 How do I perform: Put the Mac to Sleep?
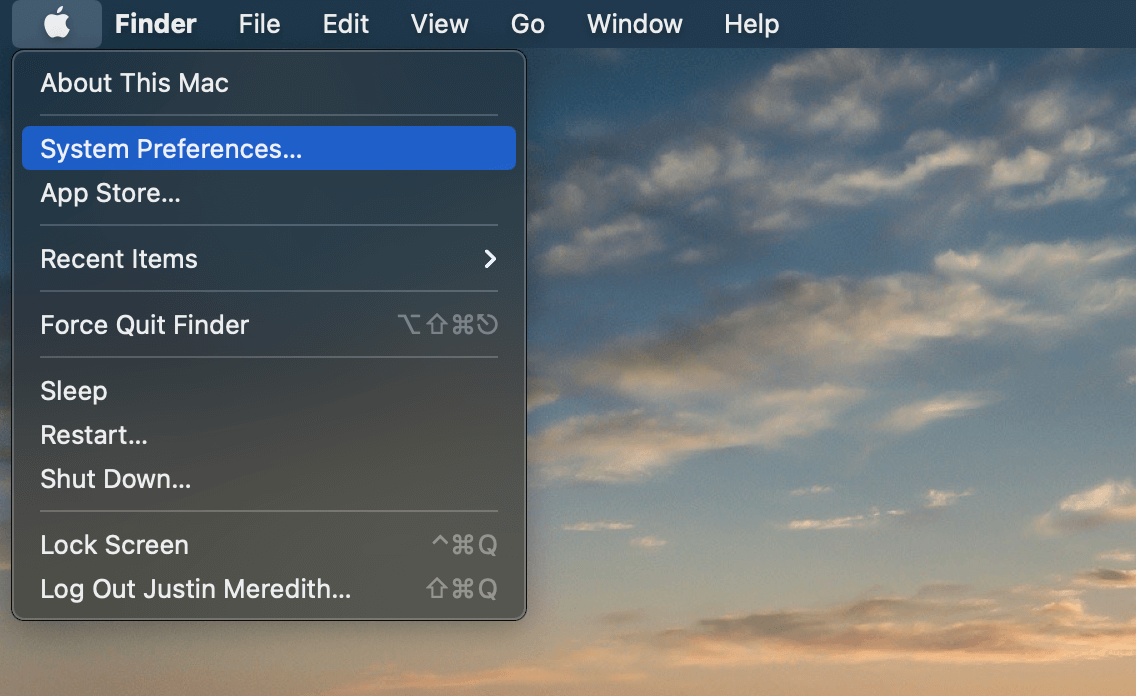(73, 390)
